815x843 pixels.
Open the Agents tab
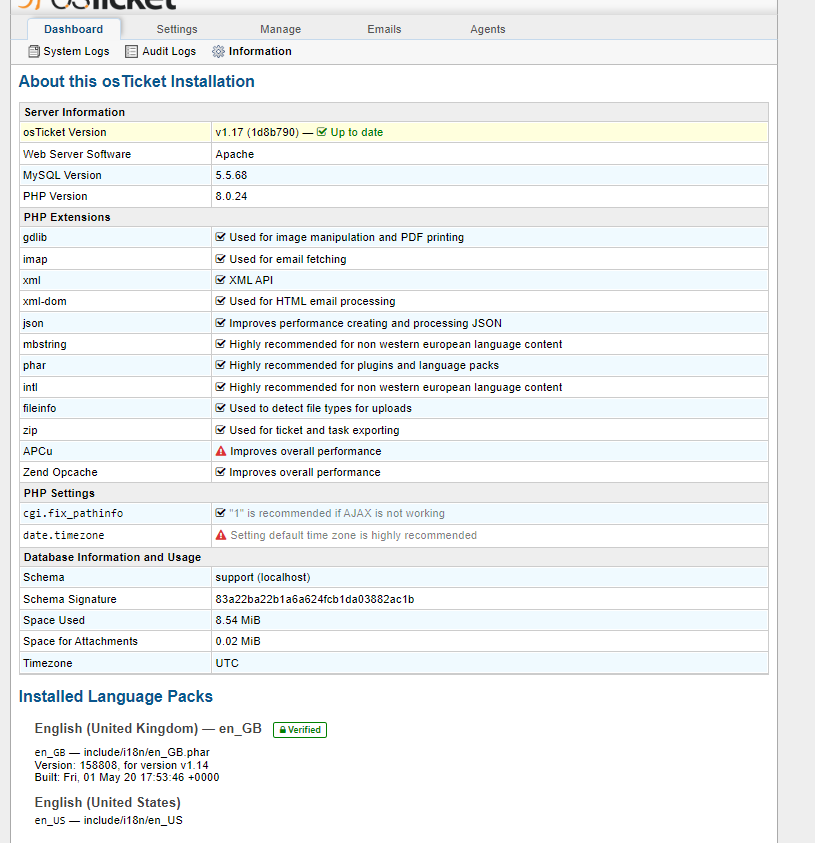[488, 29]
